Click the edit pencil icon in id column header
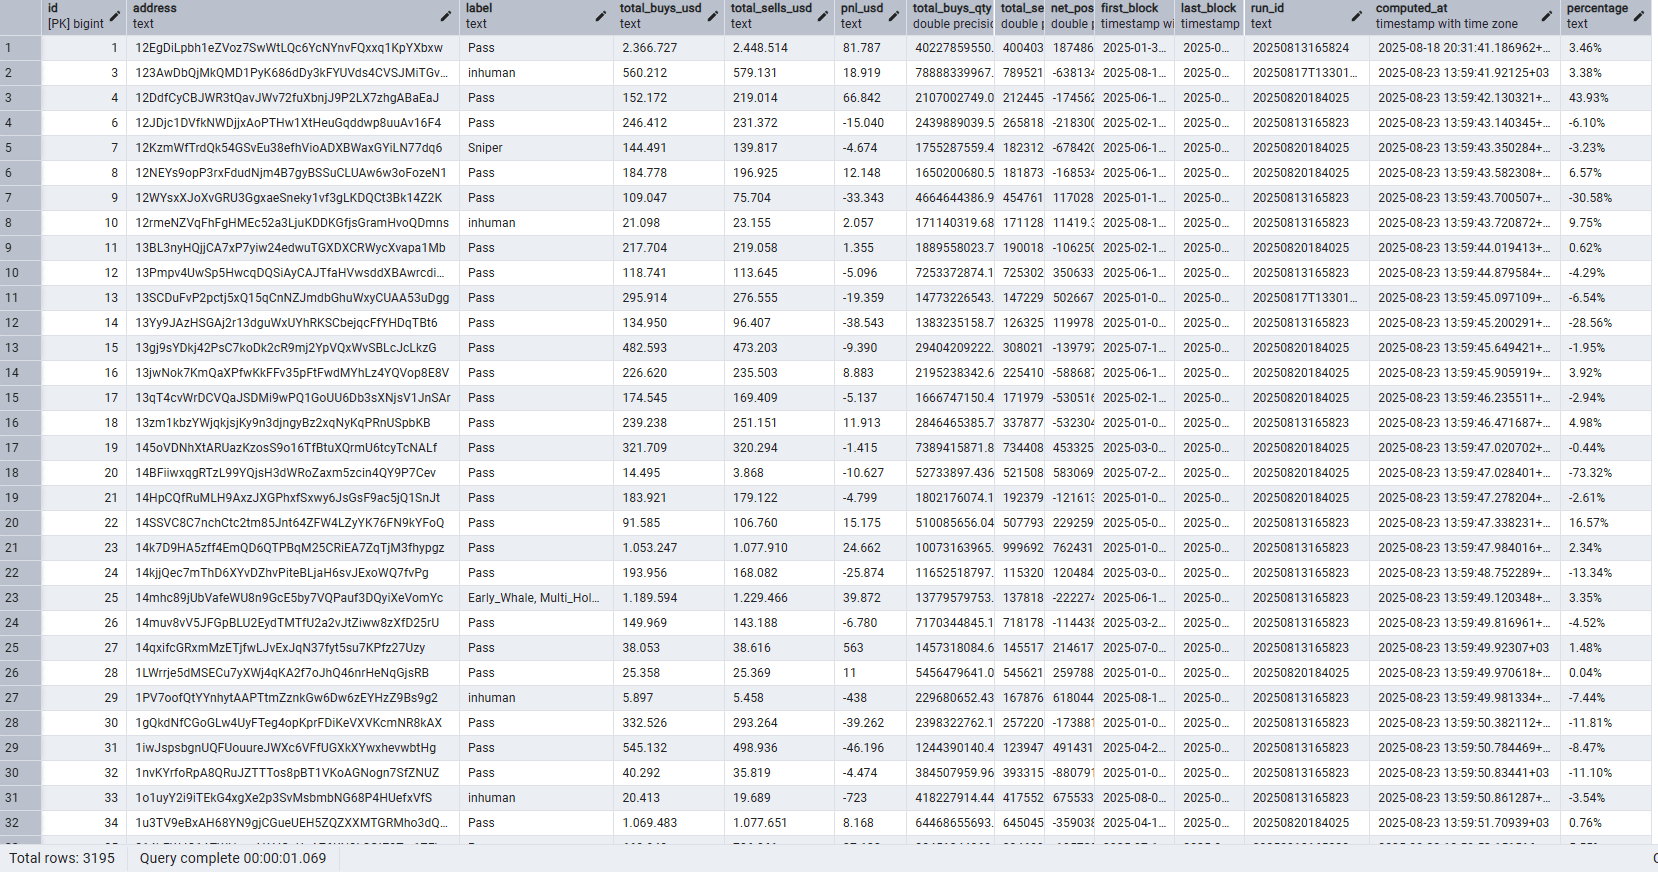Screen dimensions: 1658x872 point(115,16)
